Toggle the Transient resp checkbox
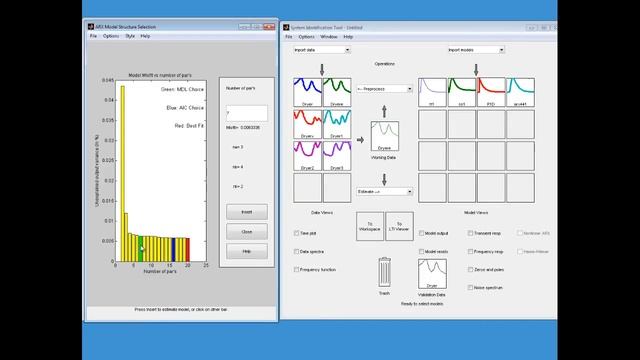Viewport: 640px width, 360px height. tap(470, 233)
